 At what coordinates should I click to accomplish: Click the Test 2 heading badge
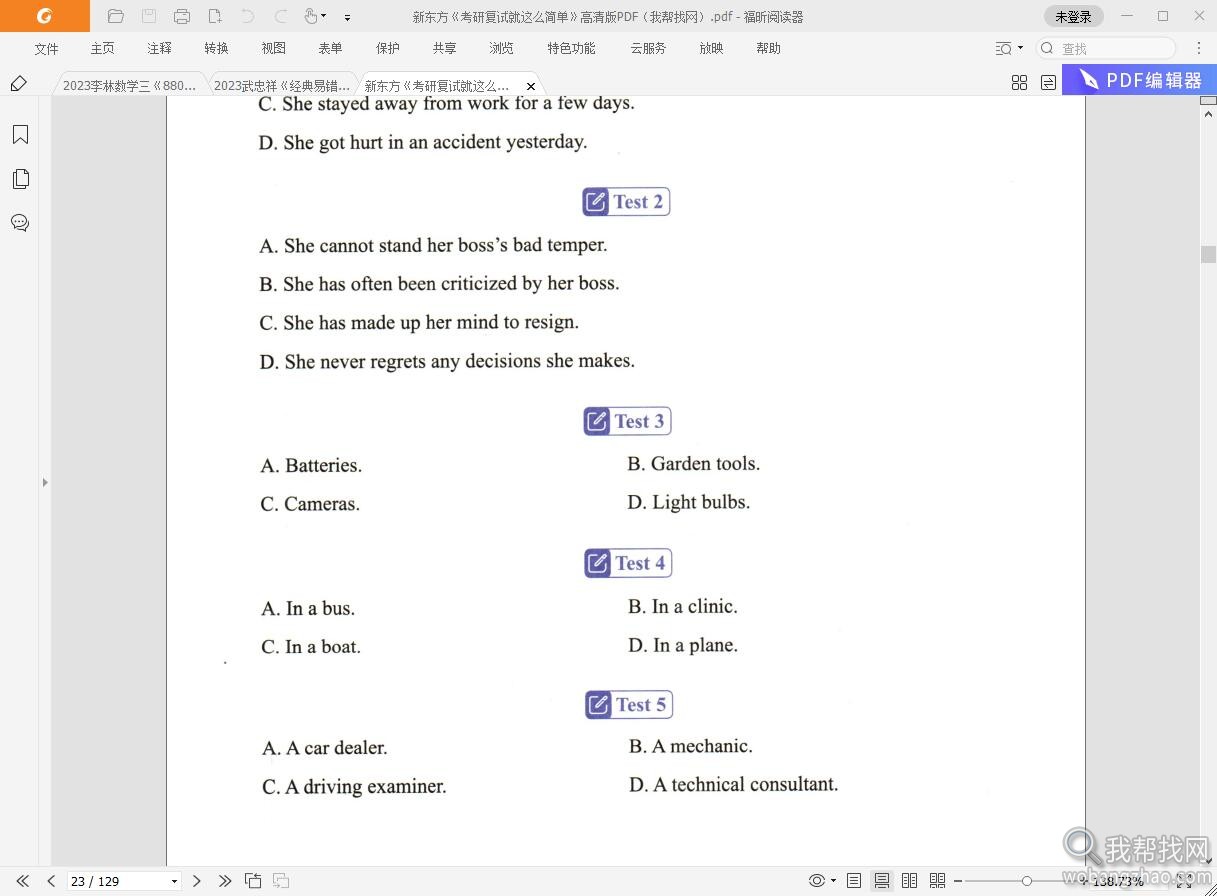tap(627, 202)
